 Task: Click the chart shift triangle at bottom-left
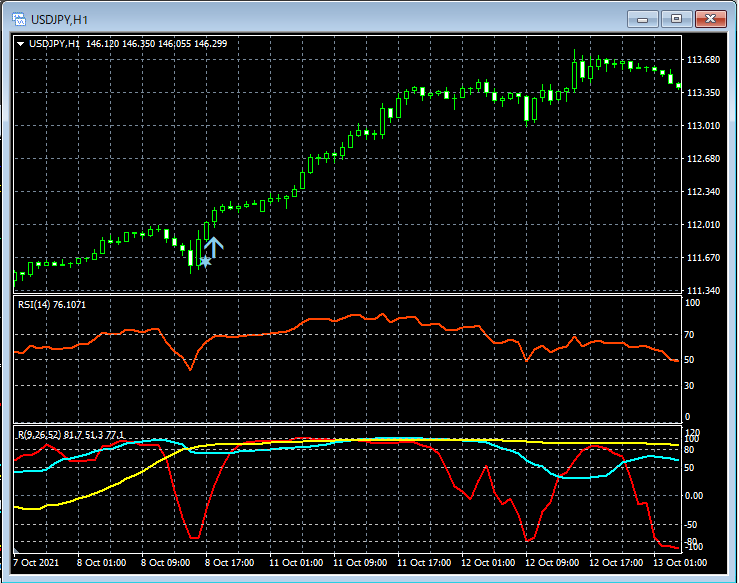coord(16,549)
